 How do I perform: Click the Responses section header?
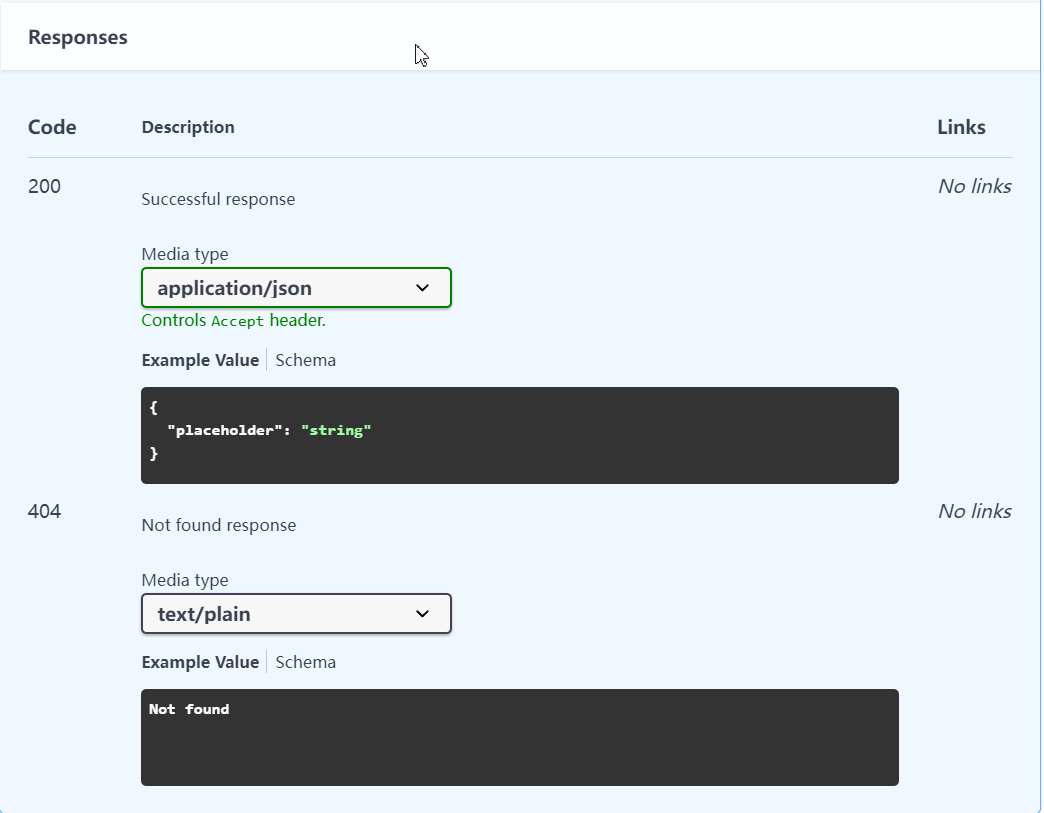click(78, 37)
